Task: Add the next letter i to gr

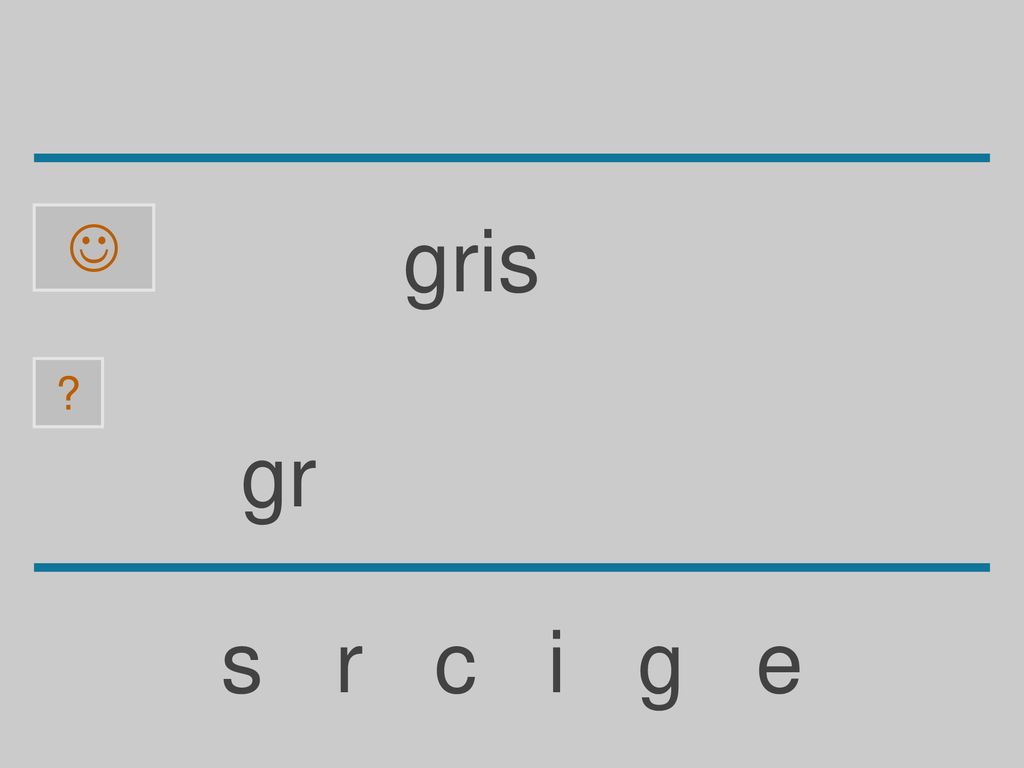Action: pos(556,661)
